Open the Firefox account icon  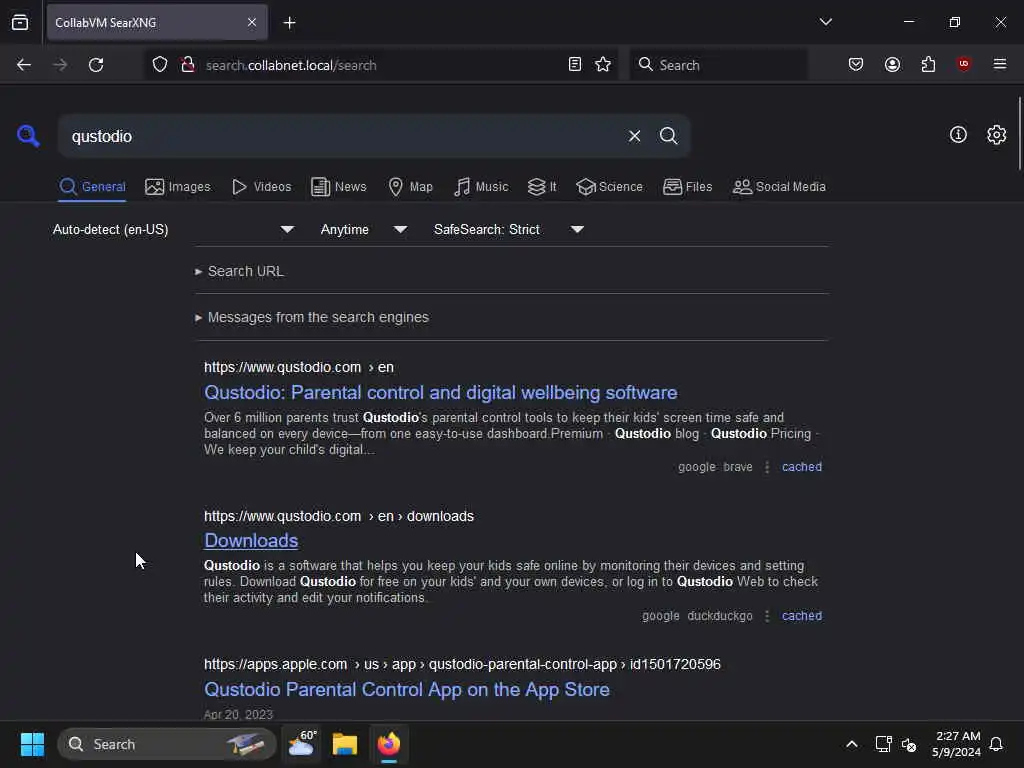tap(892, 65)
